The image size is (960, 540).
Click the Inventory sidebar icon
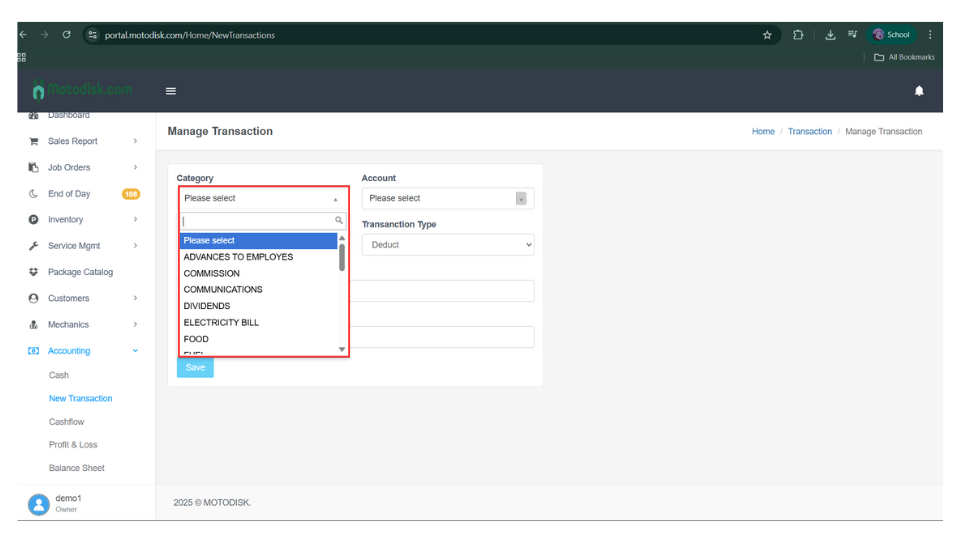pos(34,219)
